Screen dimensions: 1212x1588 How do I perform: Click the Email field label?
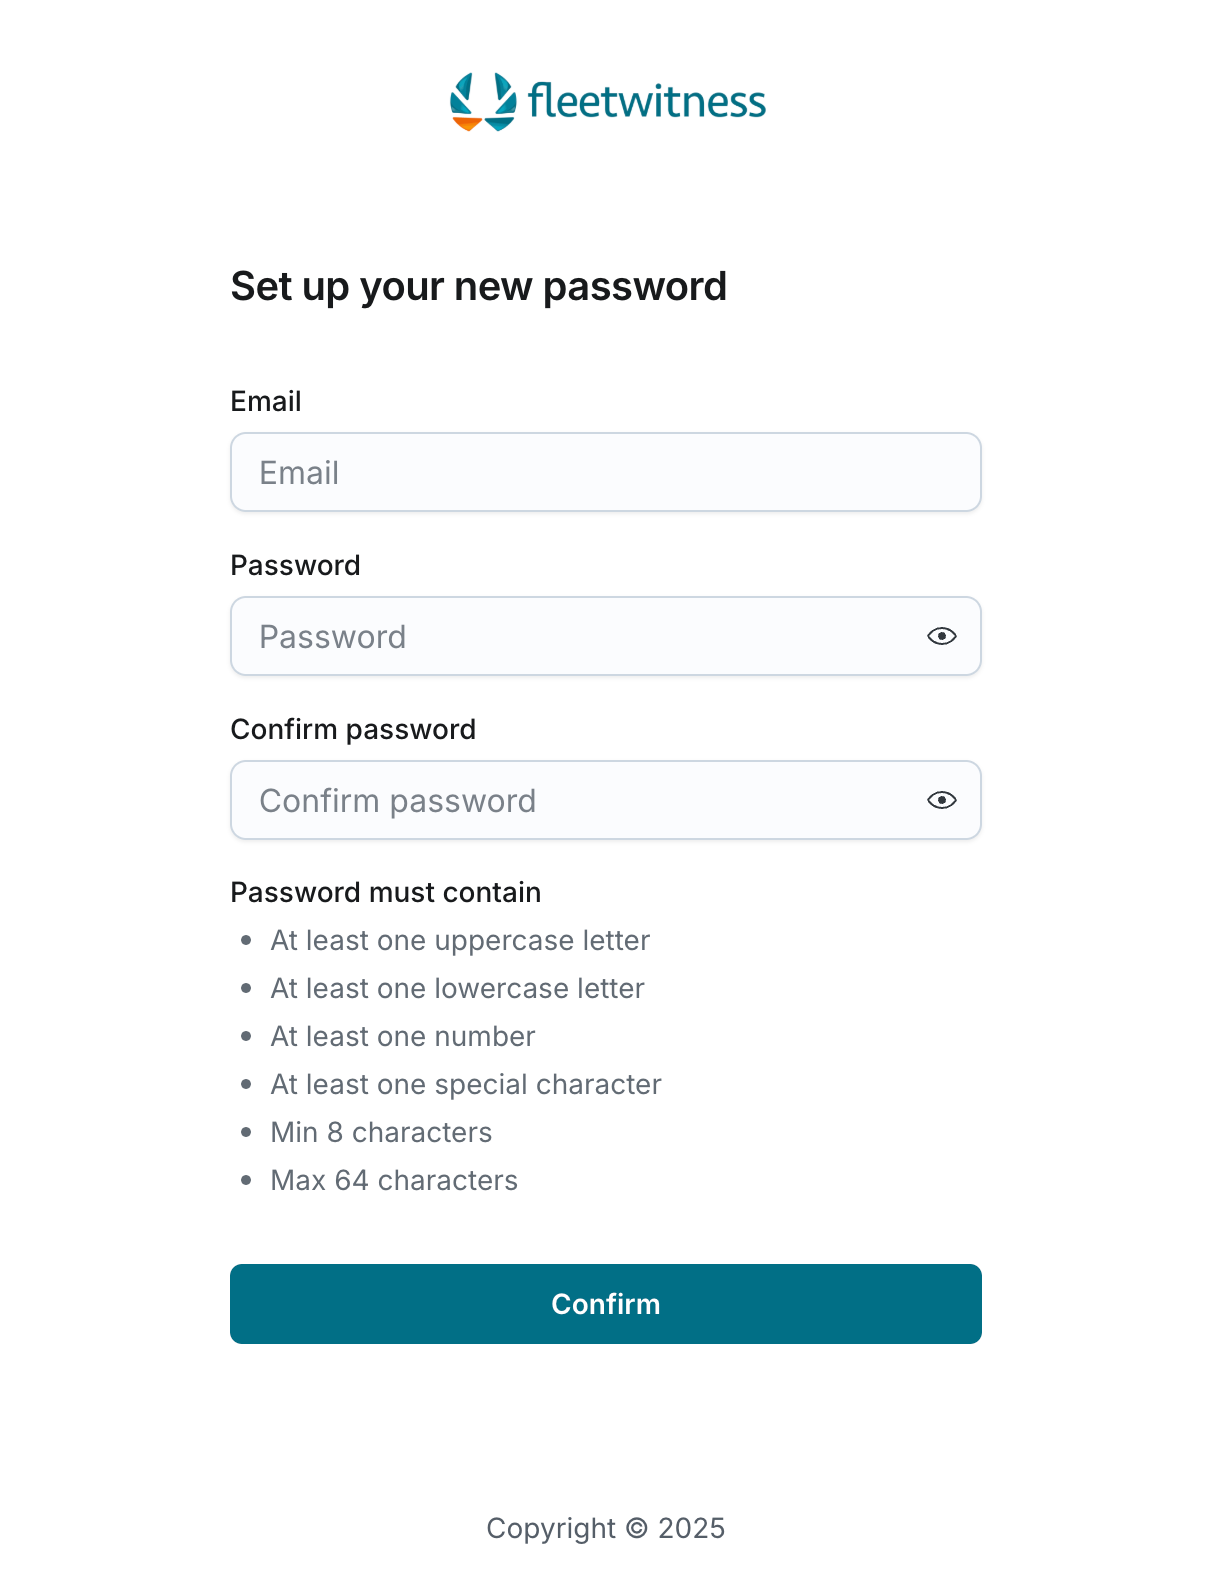tap(266, 401)
